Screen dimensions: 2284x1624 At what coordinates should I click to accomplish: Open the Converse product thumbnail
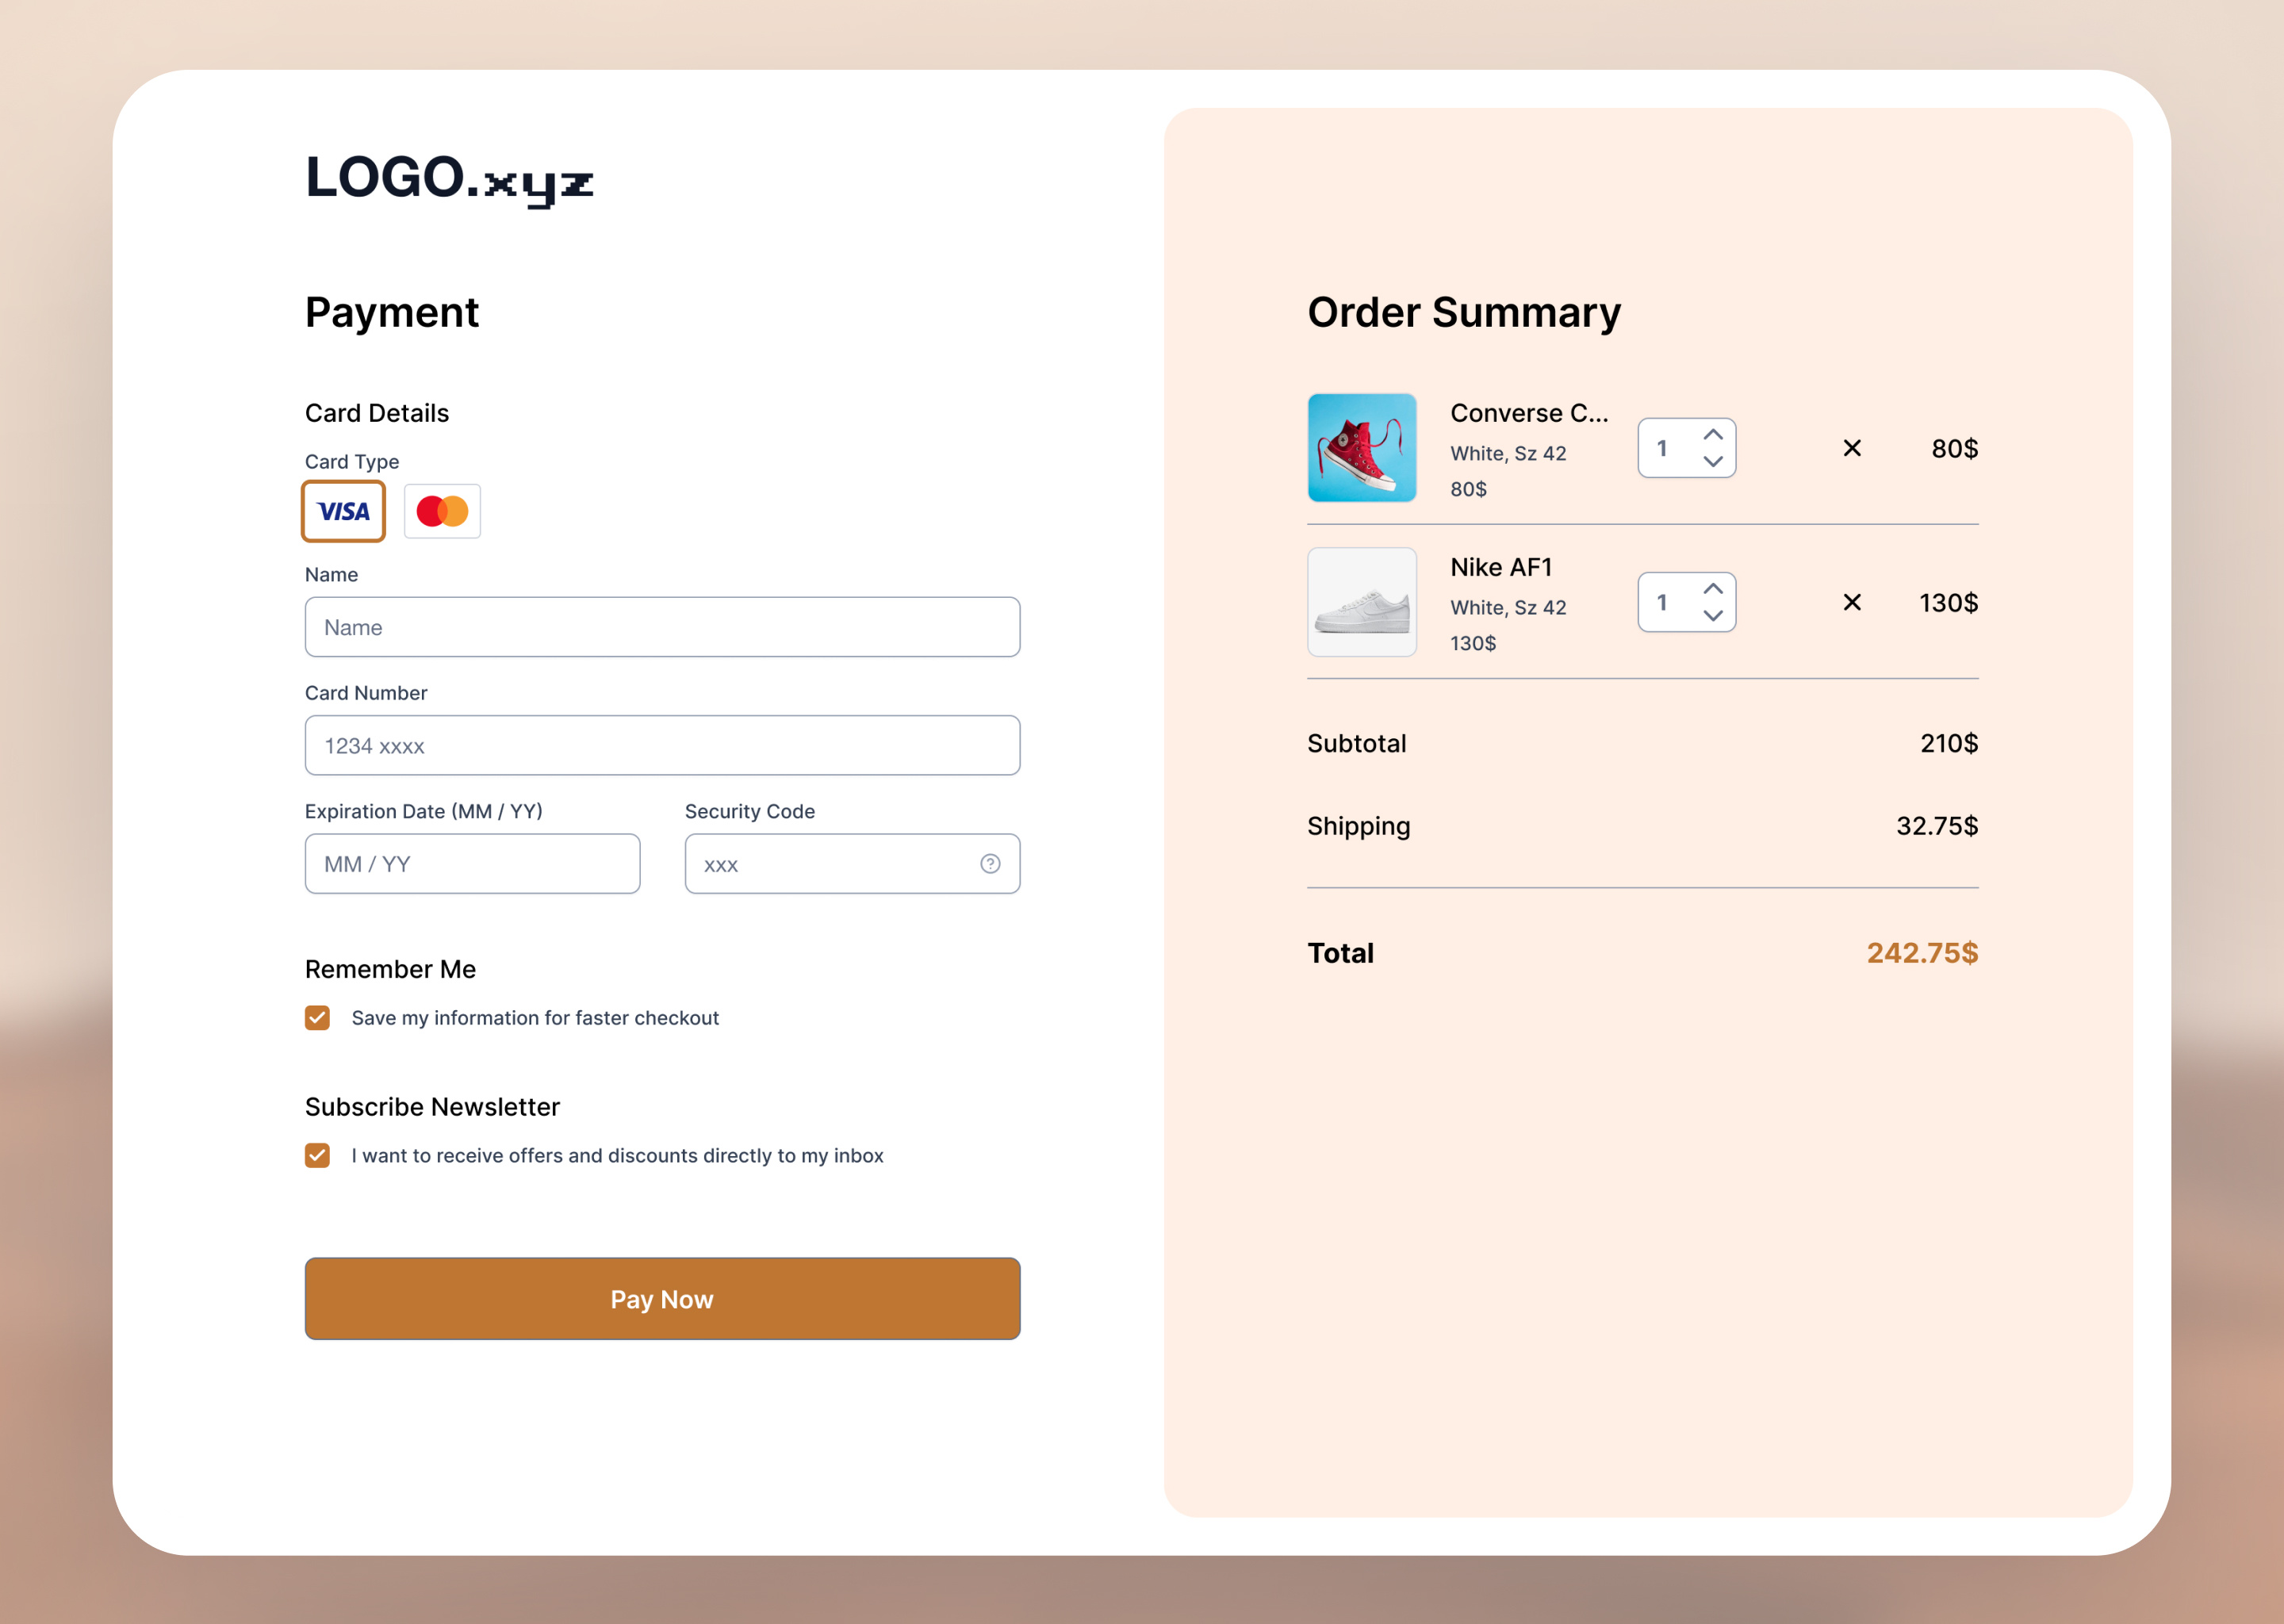coord(1362,448)
